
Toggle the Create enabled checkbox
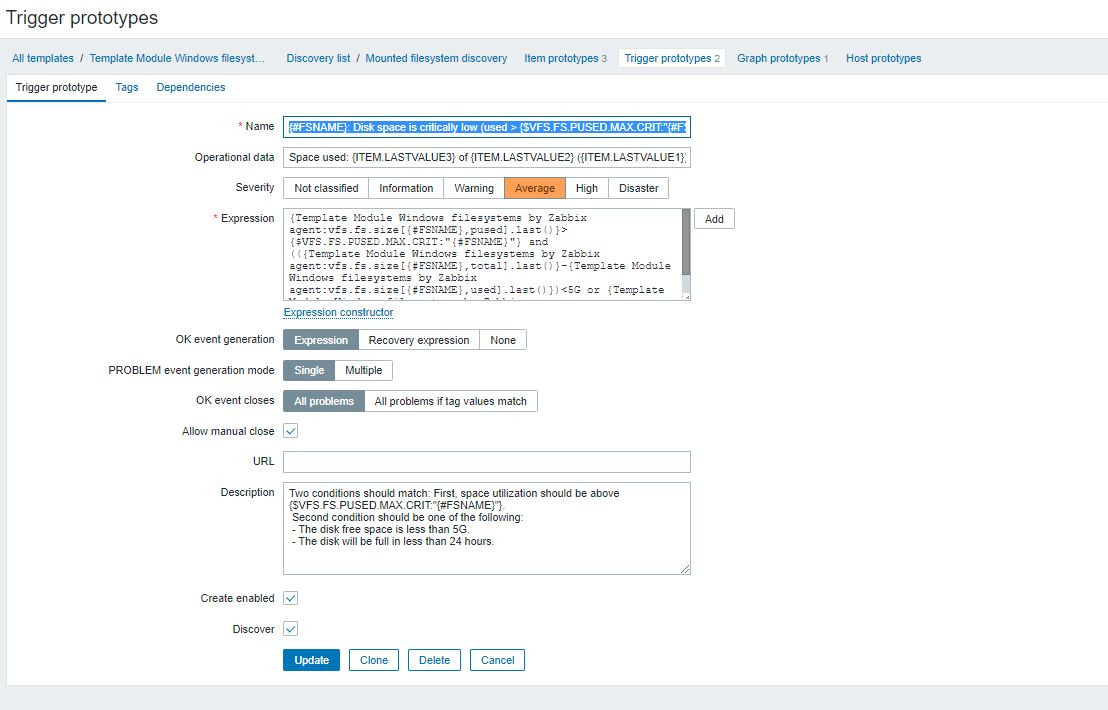[x=291, y=598]
